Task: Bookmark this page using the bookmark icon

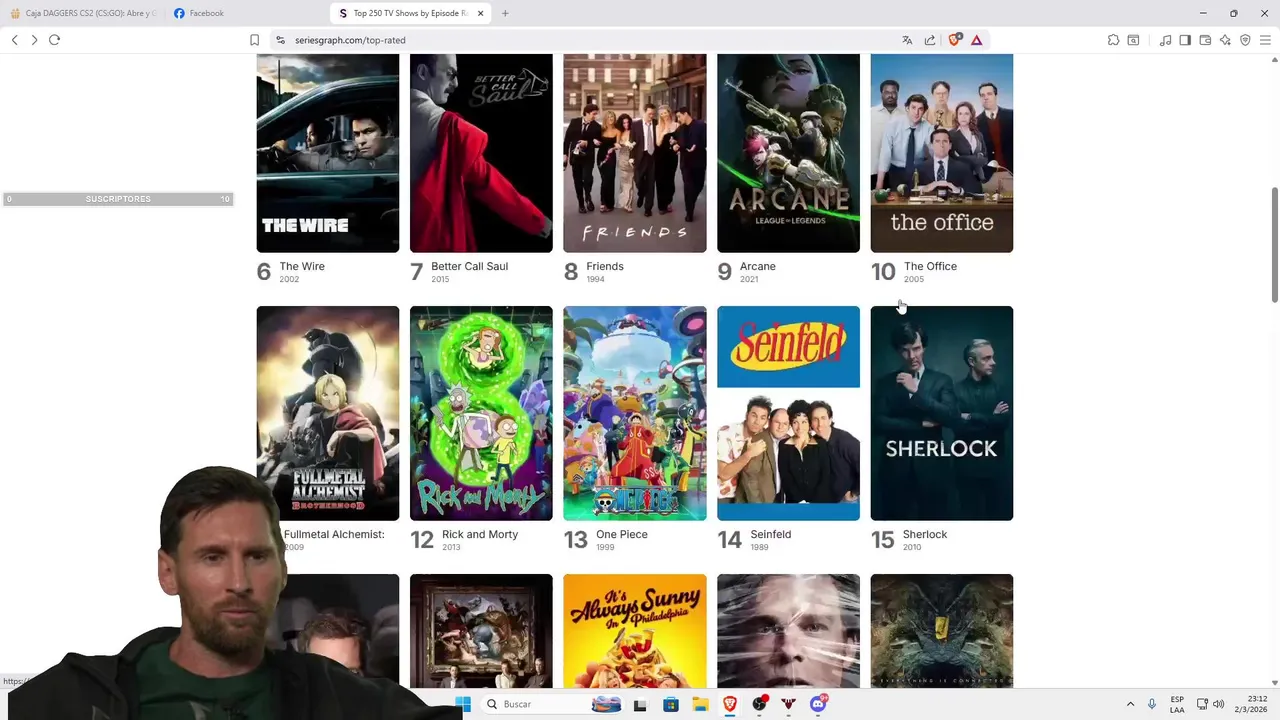Action: (254, 40)
